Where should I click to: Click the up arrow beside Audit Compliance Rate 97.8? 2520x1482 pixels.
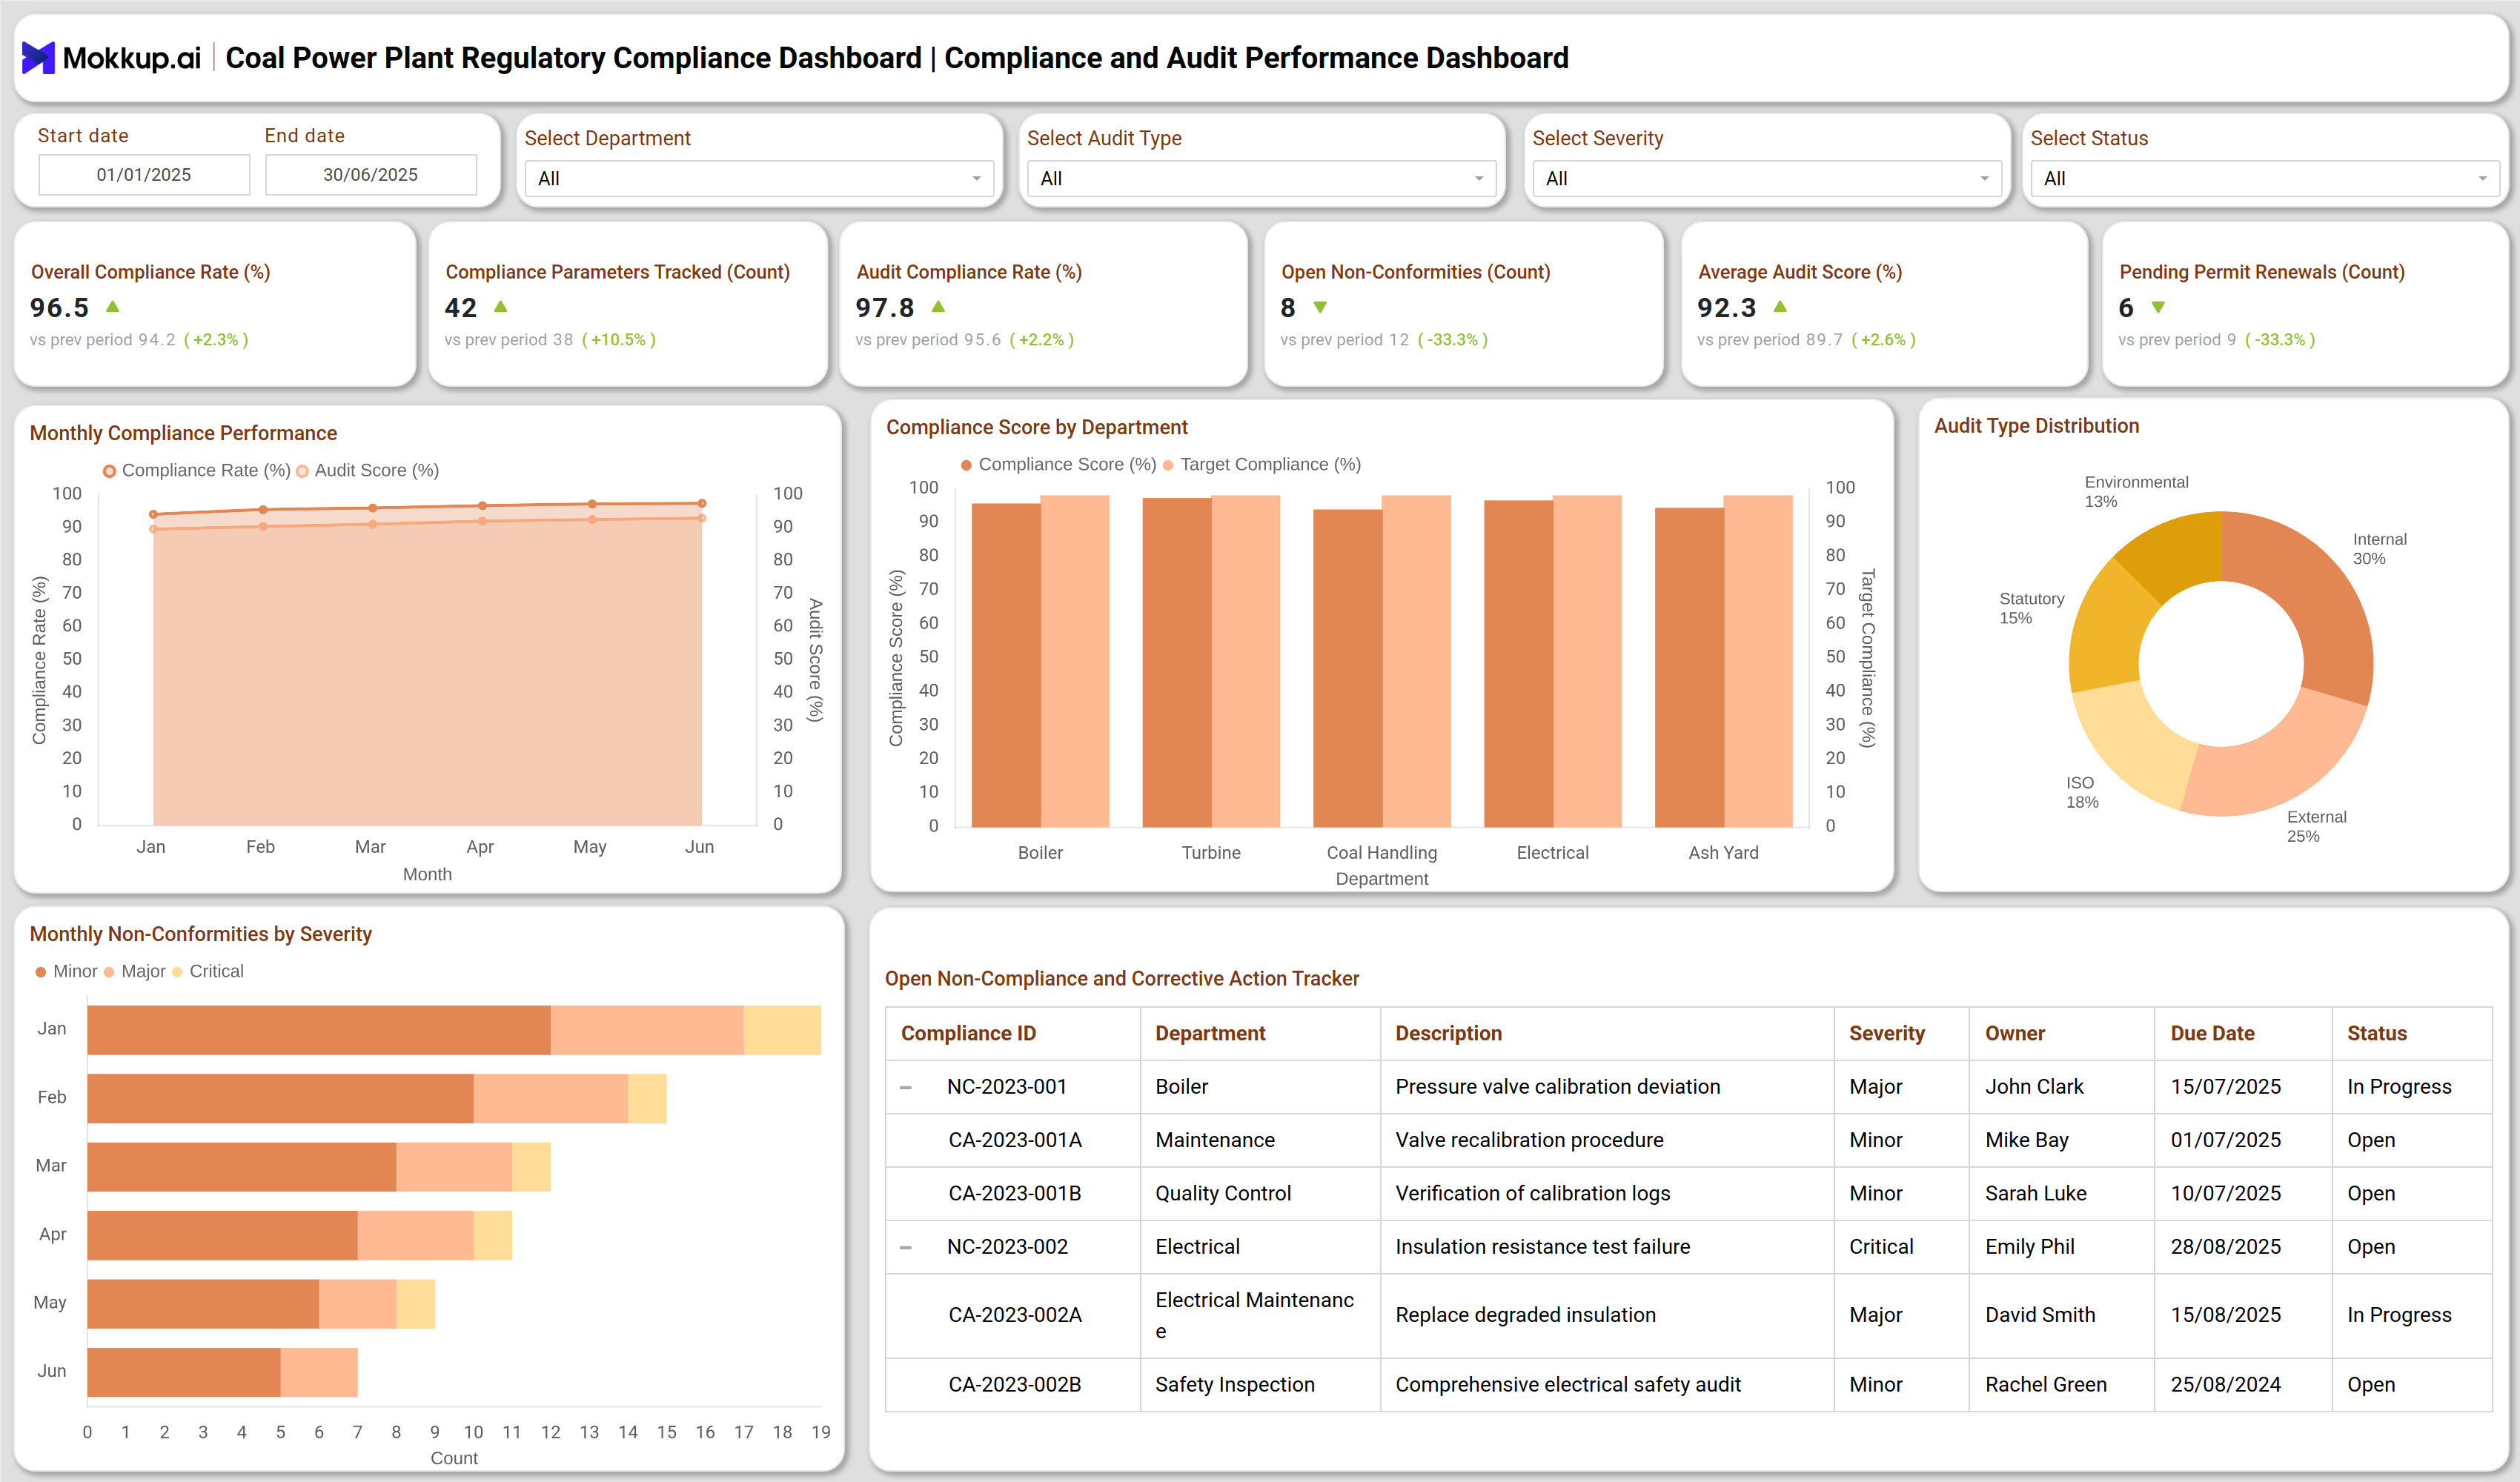coord(938,307)
